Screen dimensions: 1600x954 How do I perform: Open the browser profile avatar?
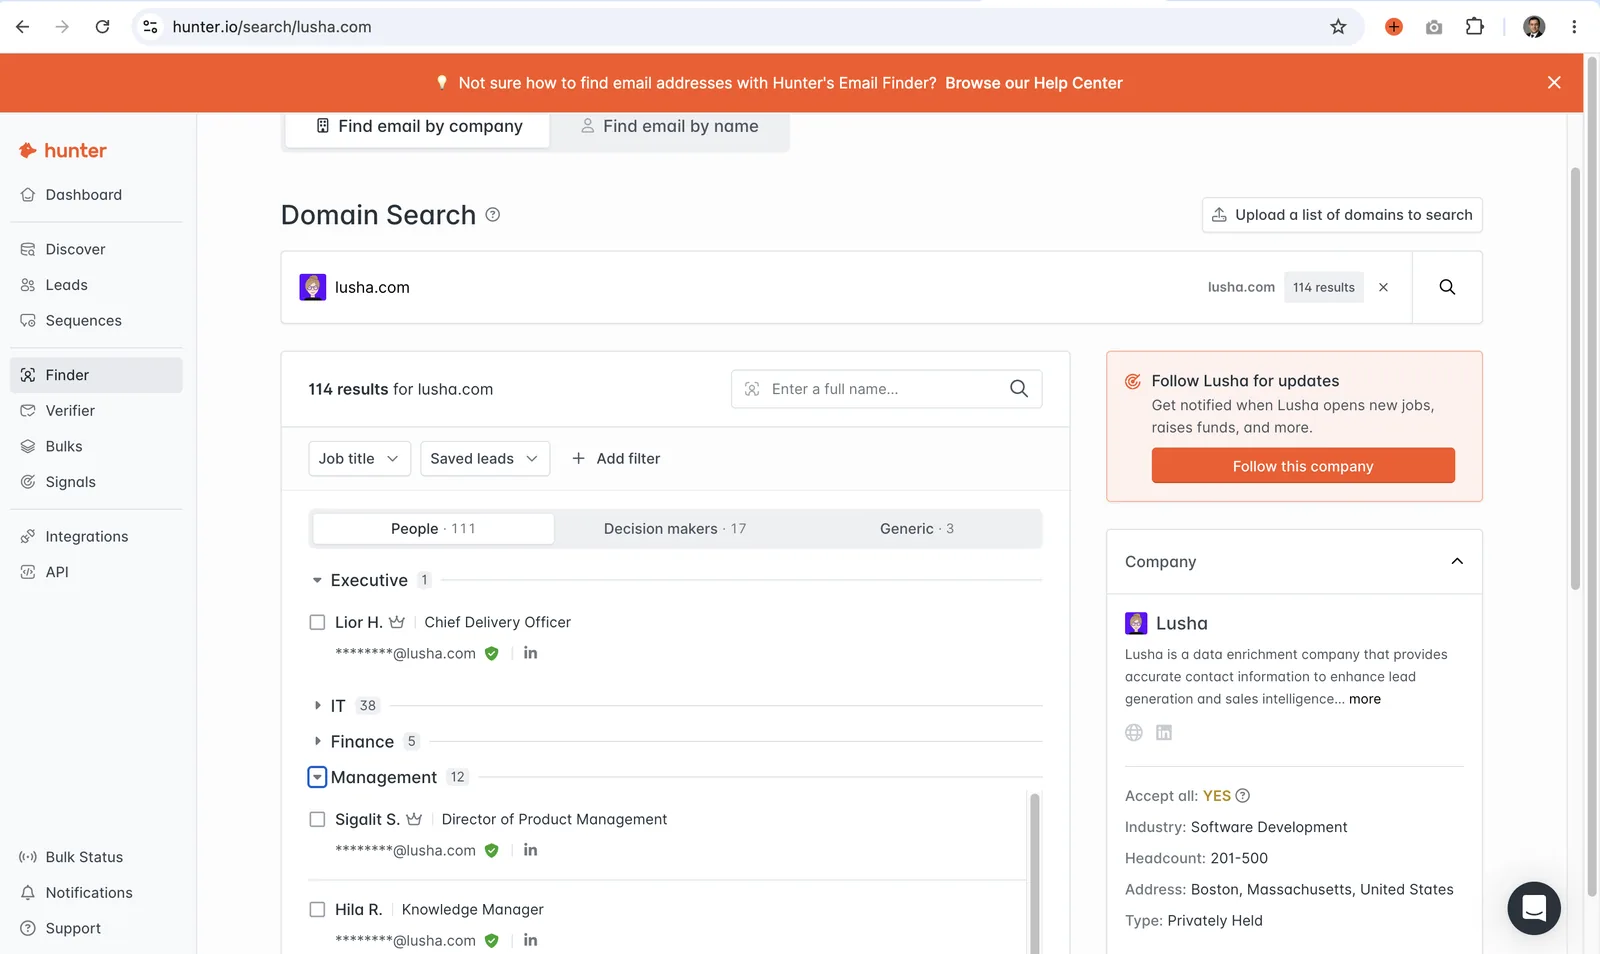click(x=1534, y=27)
